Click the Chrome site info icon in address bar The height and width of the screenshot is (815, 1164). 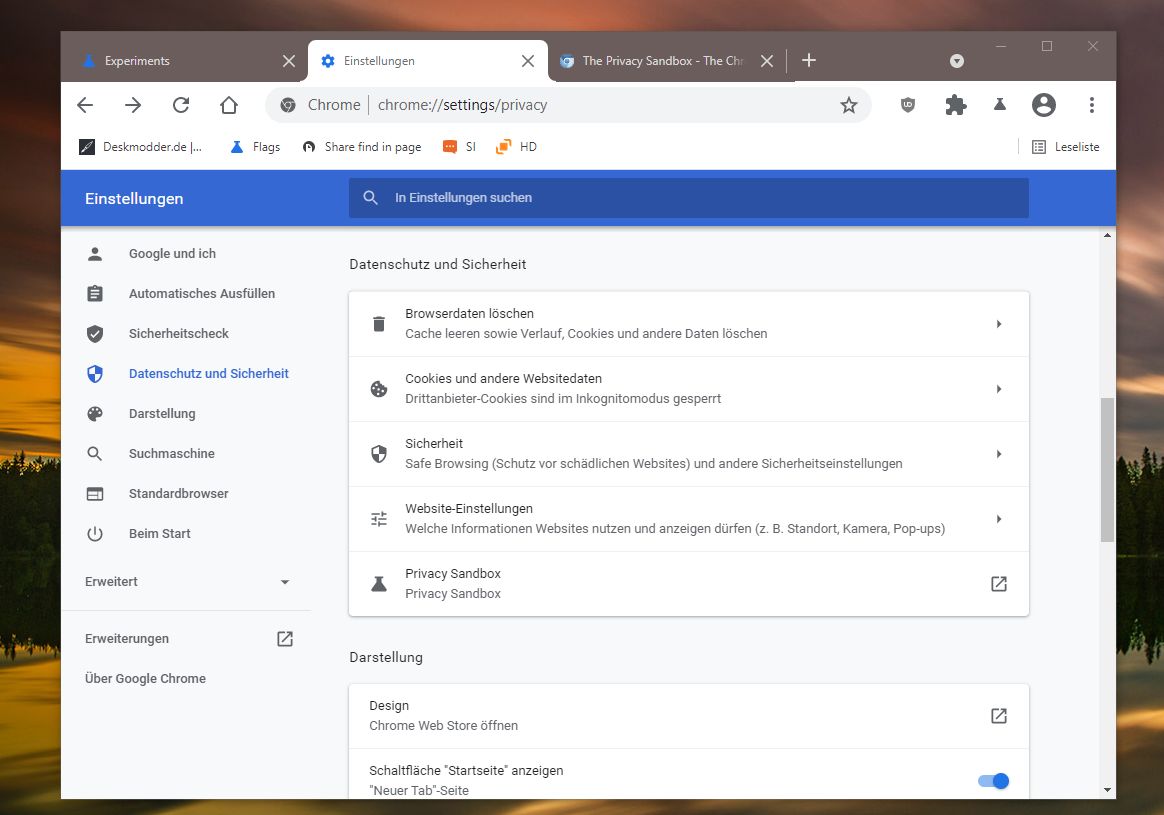click(288, 105)
